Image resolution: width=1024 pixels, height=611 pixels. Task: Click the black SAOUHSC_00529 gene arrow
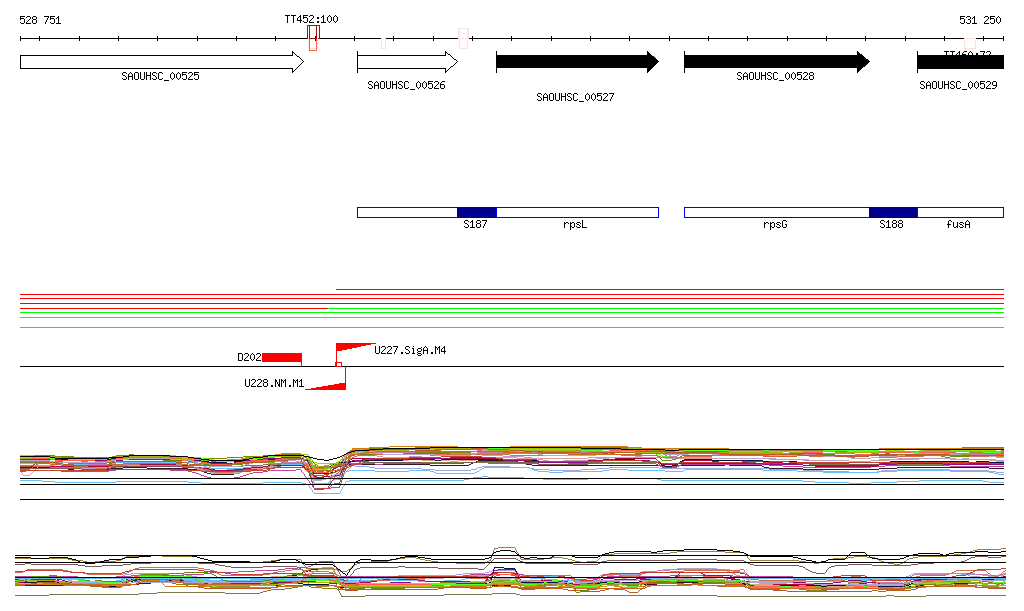click(x=959, y=62)
